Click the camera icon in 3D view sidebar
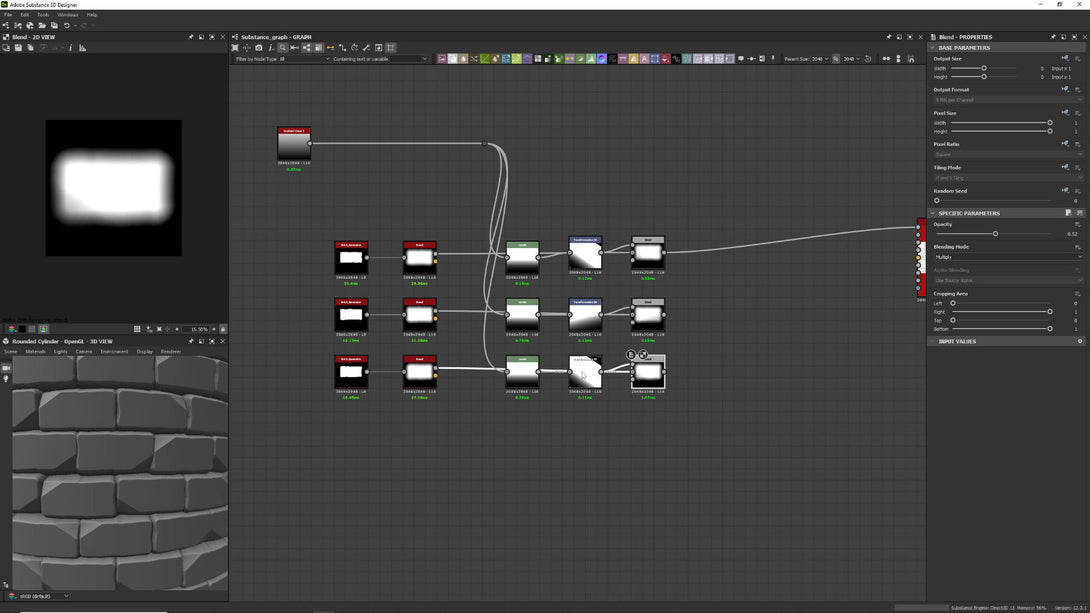The width and height of the screenshot is (1090, 613). coord(6,368)
